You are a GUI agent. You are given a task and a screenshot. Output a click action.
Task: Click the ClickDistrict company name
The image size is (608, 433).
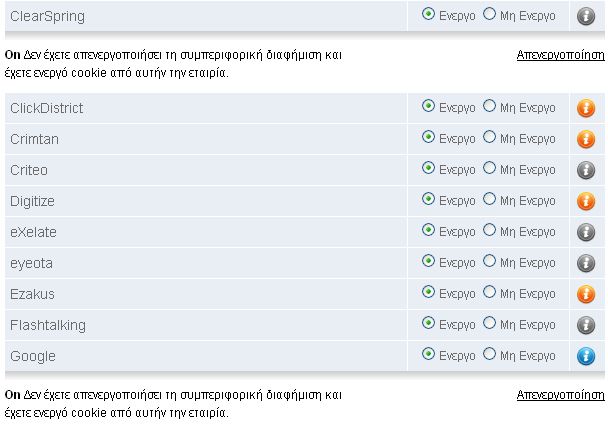(46, 108)
